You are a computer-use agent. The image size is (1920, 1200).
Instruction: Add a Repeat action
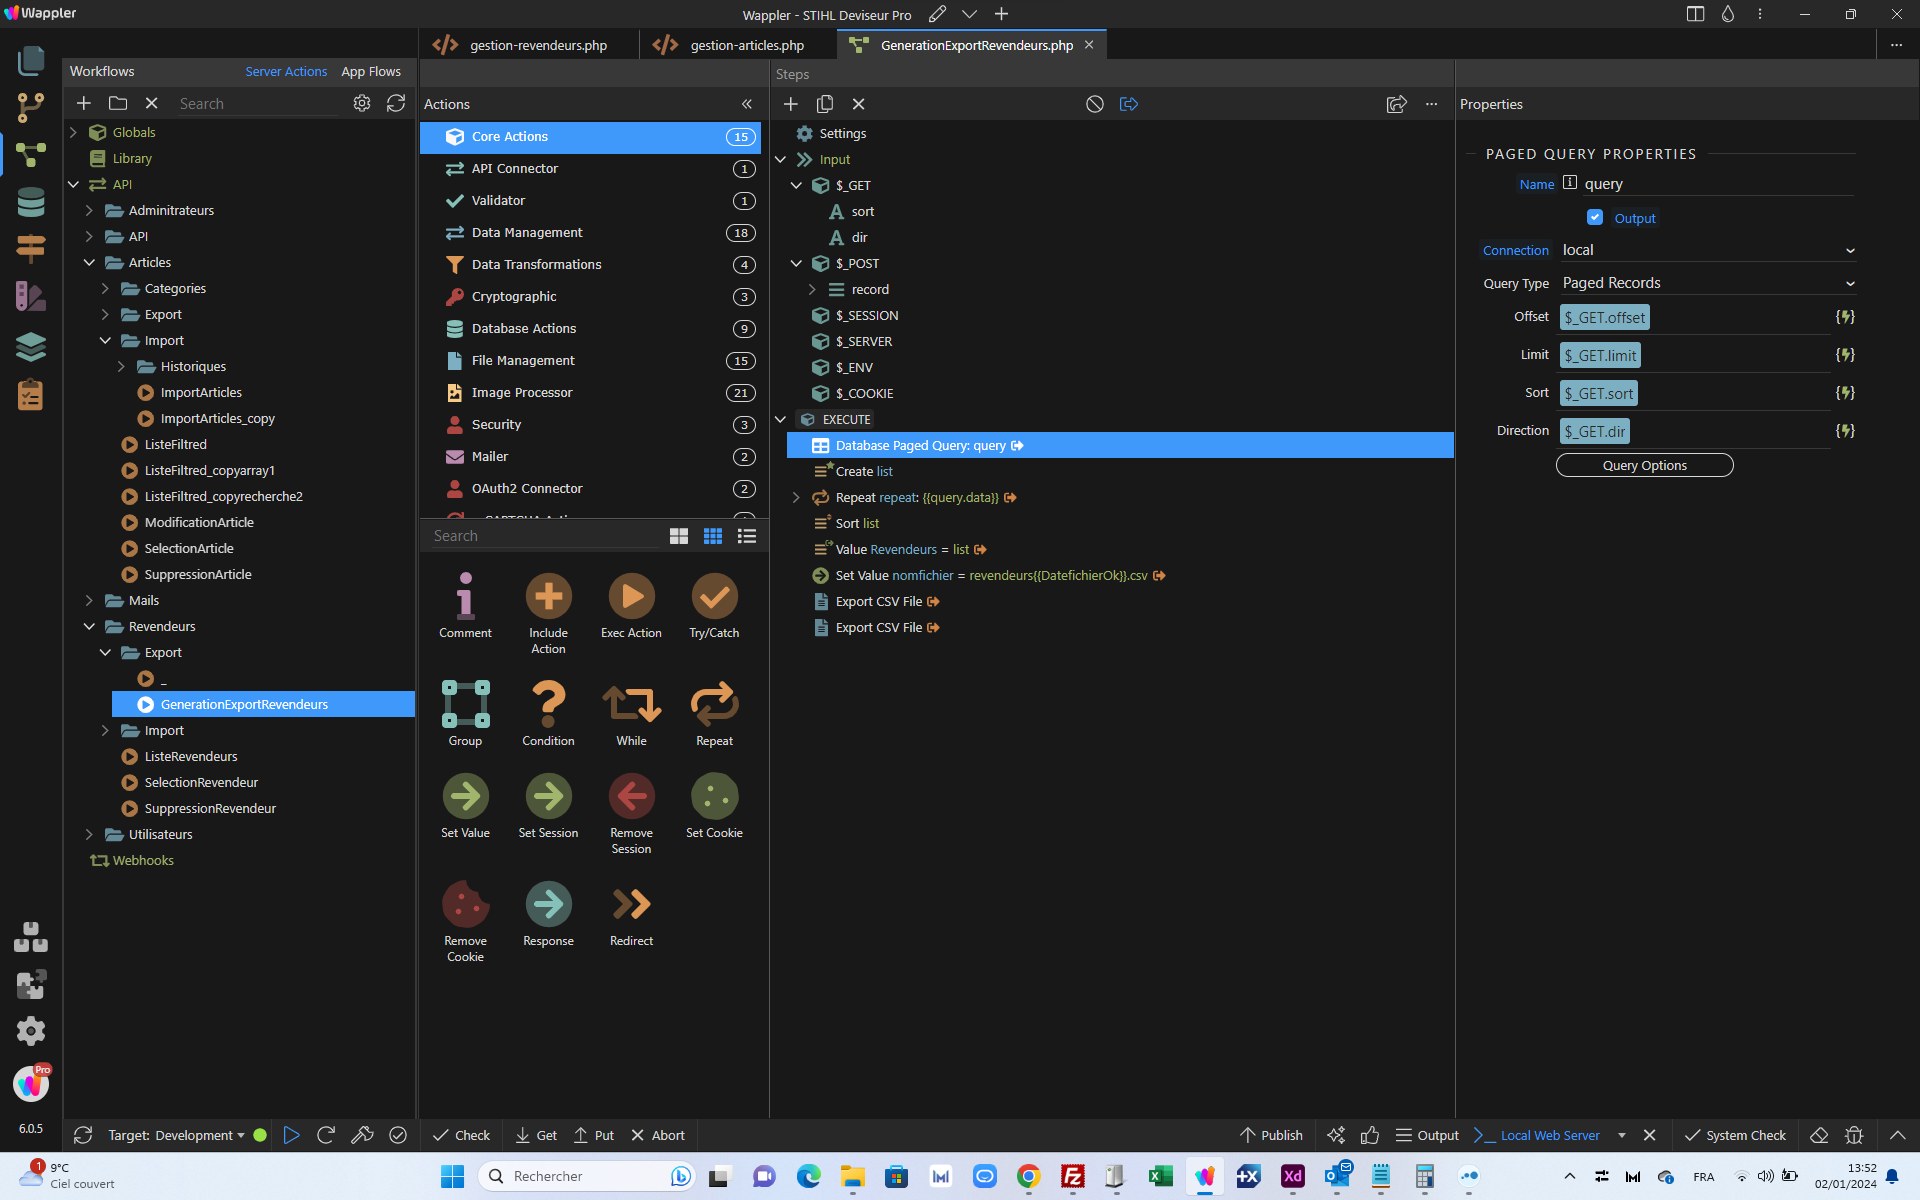pyautogui.click(x=714, y=704)
